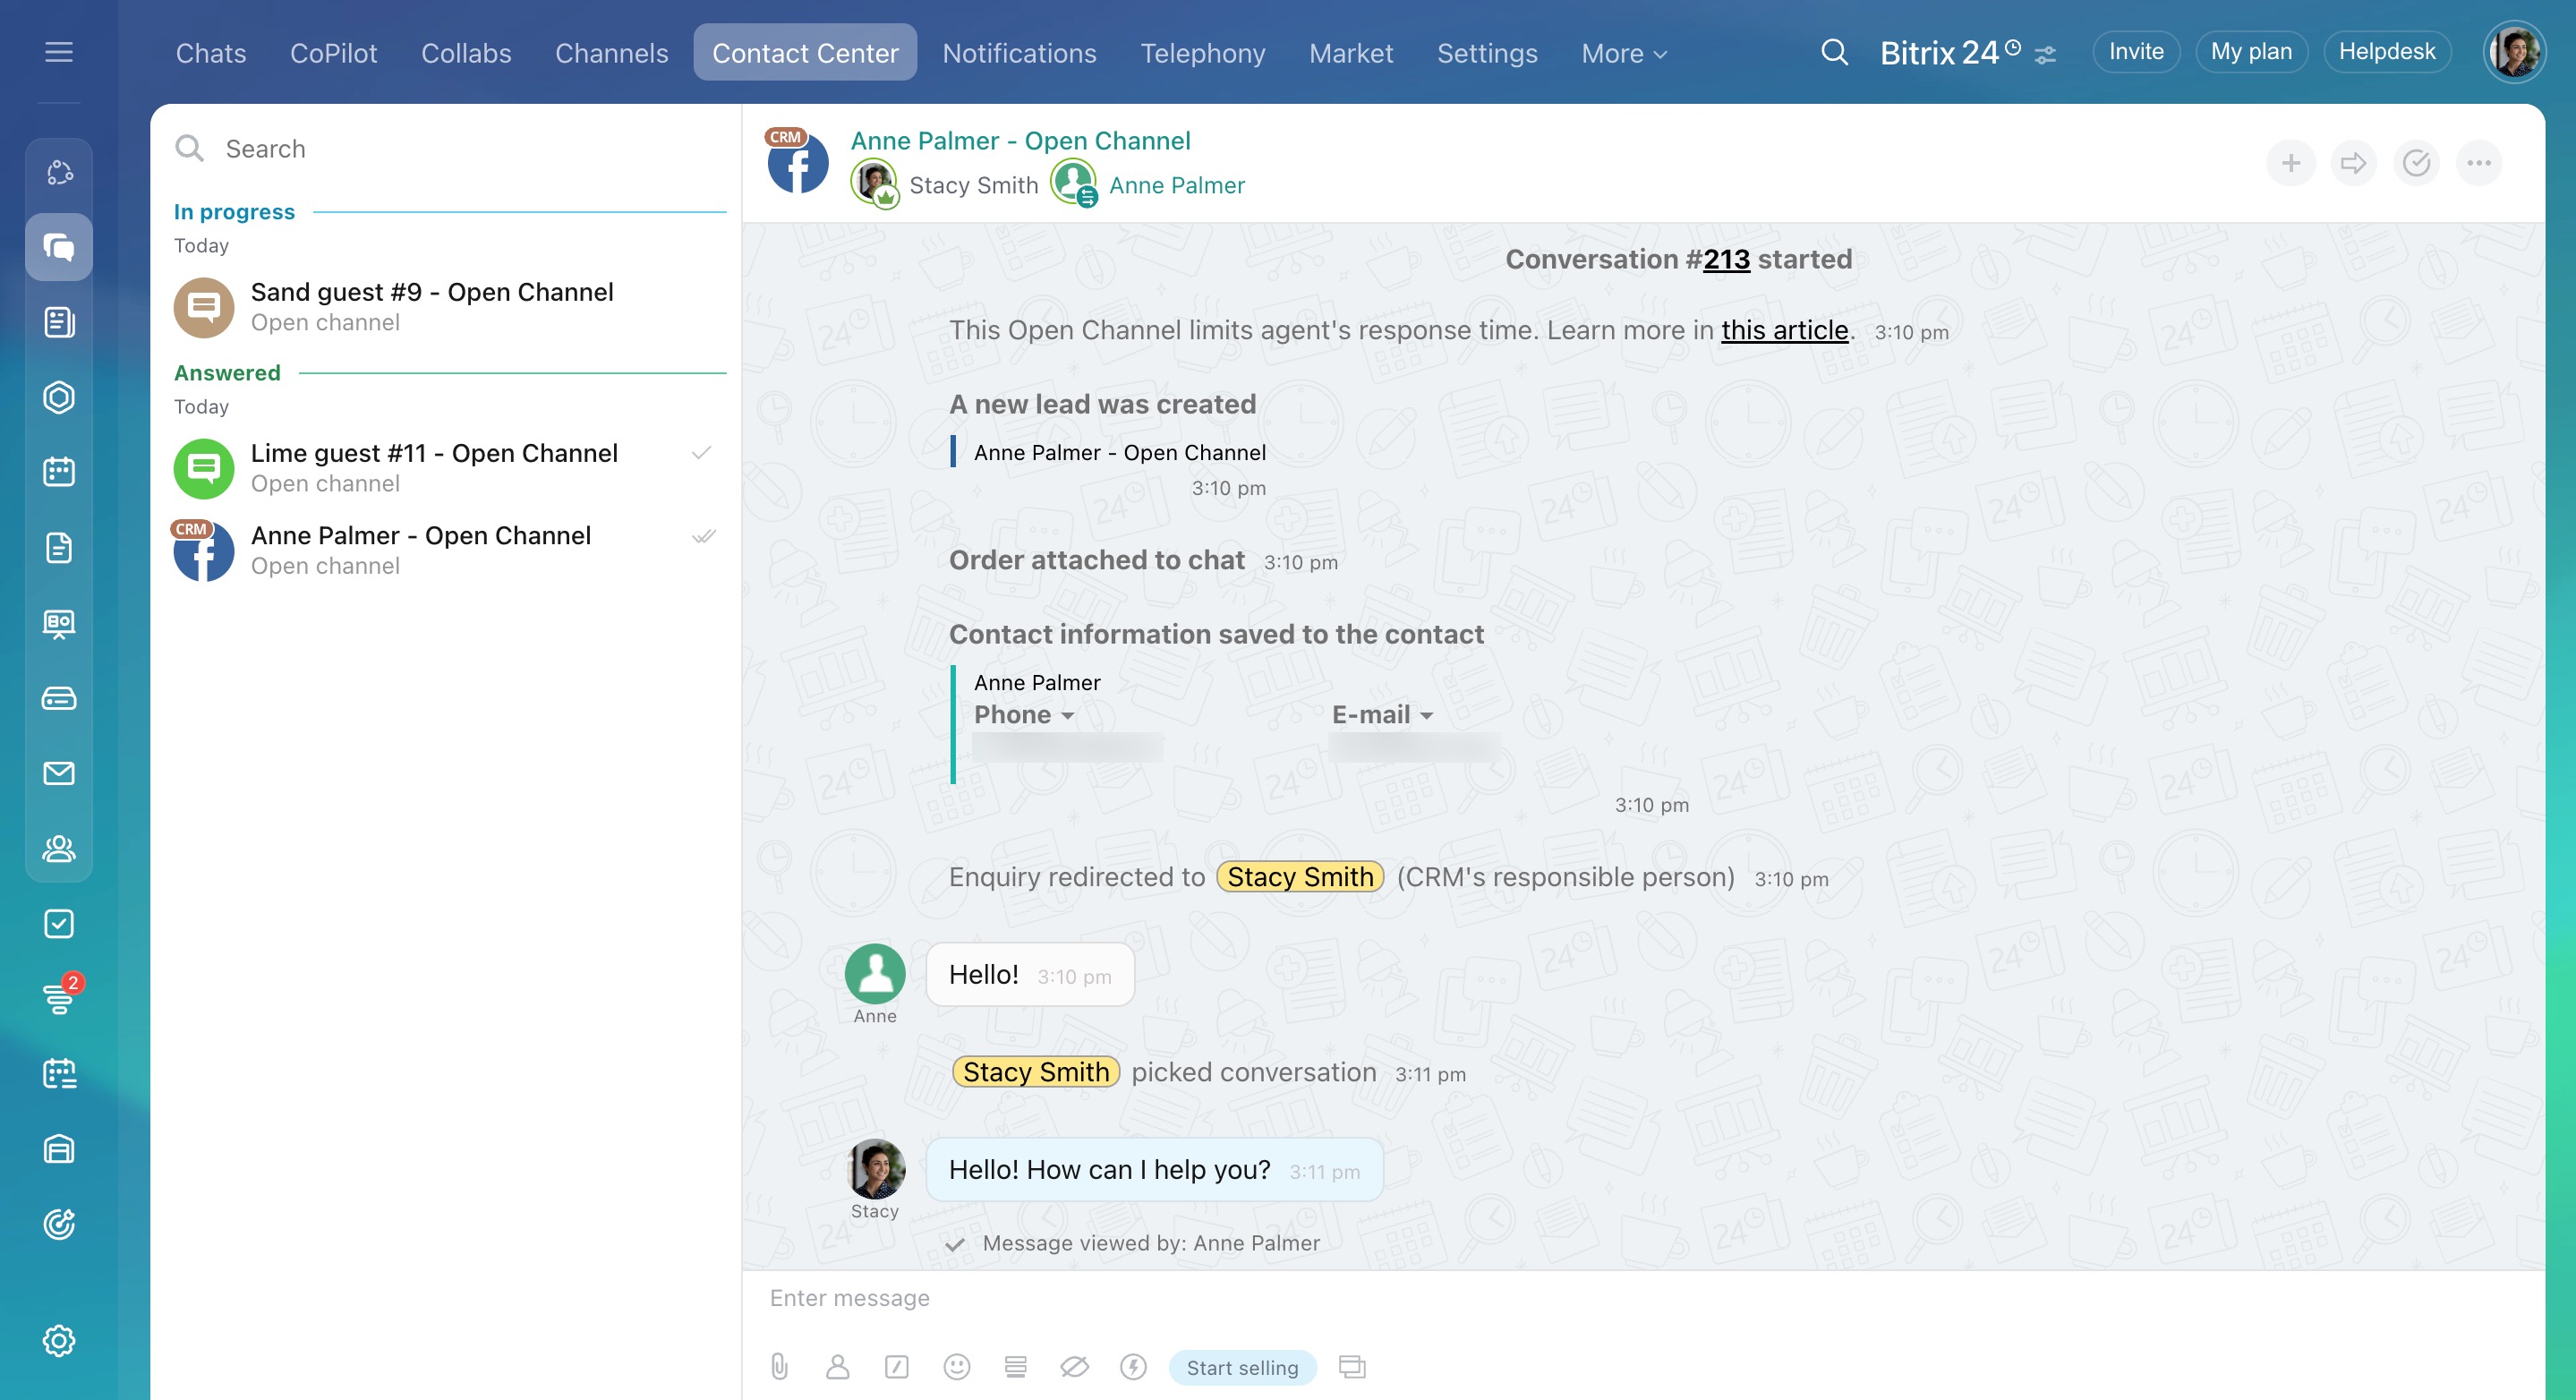Toggle hidden message mode eye icon
This screenshot has height=1400, width=2576.
pyautogui.click(x=1075, y=1367)
